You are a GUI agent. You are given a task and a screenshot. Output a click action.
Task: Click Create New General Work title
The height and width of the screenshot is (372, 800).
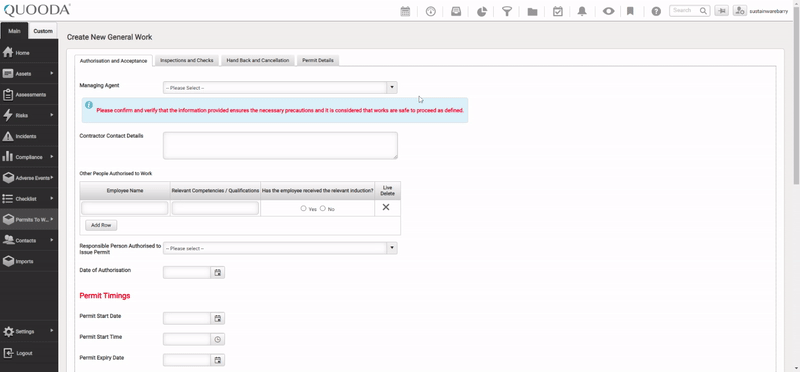click(x=109, y=37)
